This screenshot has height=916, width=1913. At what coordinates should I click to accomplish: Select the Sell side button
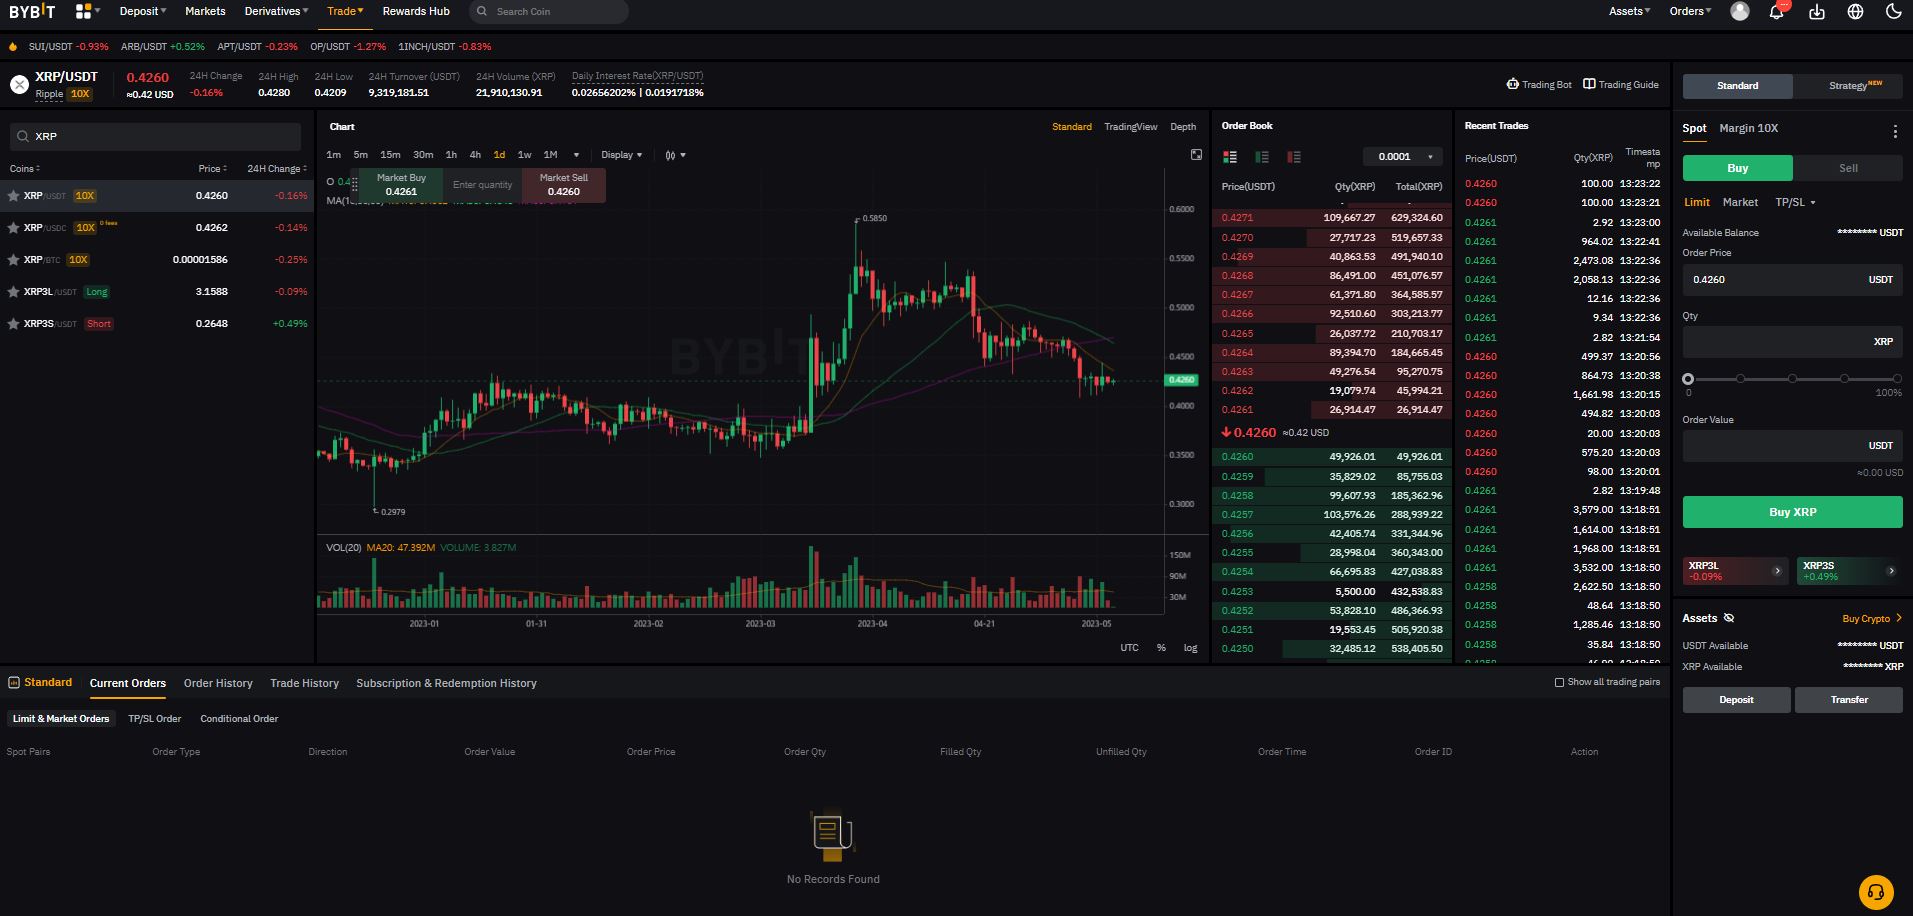tap(1848, 168)
